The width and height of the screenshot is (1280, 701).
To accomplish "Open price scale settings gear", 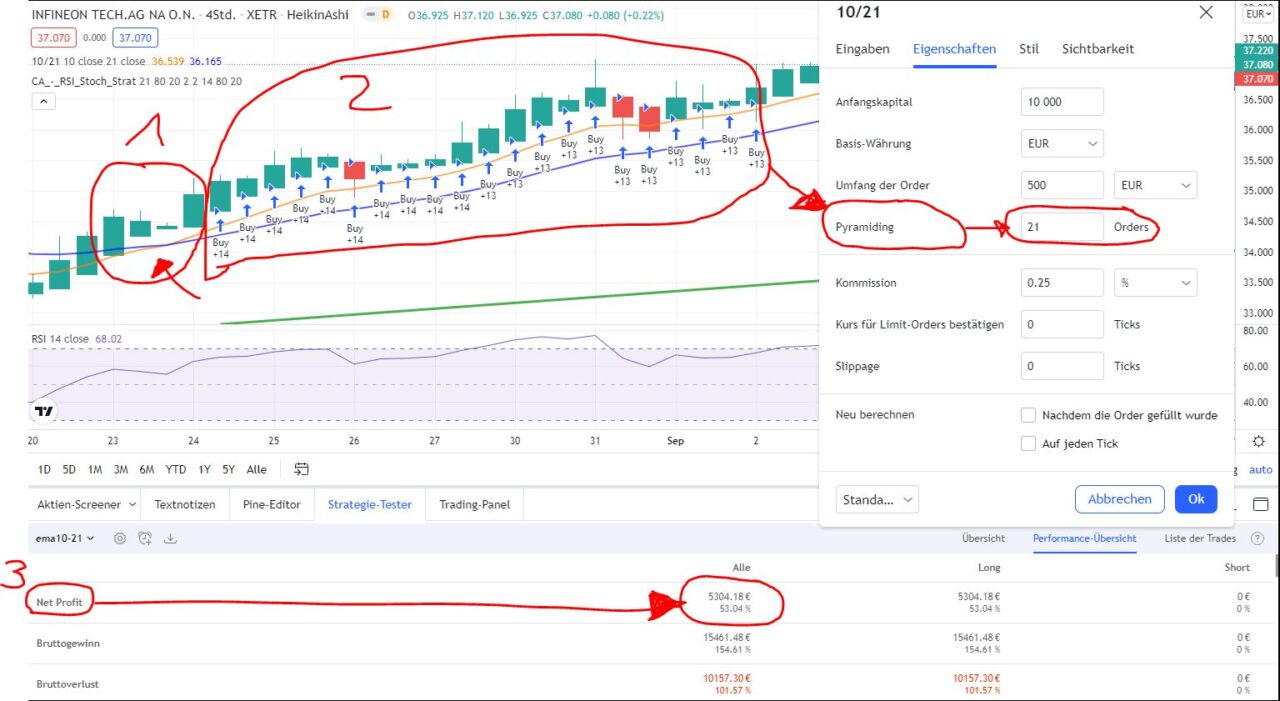I will tap(1258, 440).
